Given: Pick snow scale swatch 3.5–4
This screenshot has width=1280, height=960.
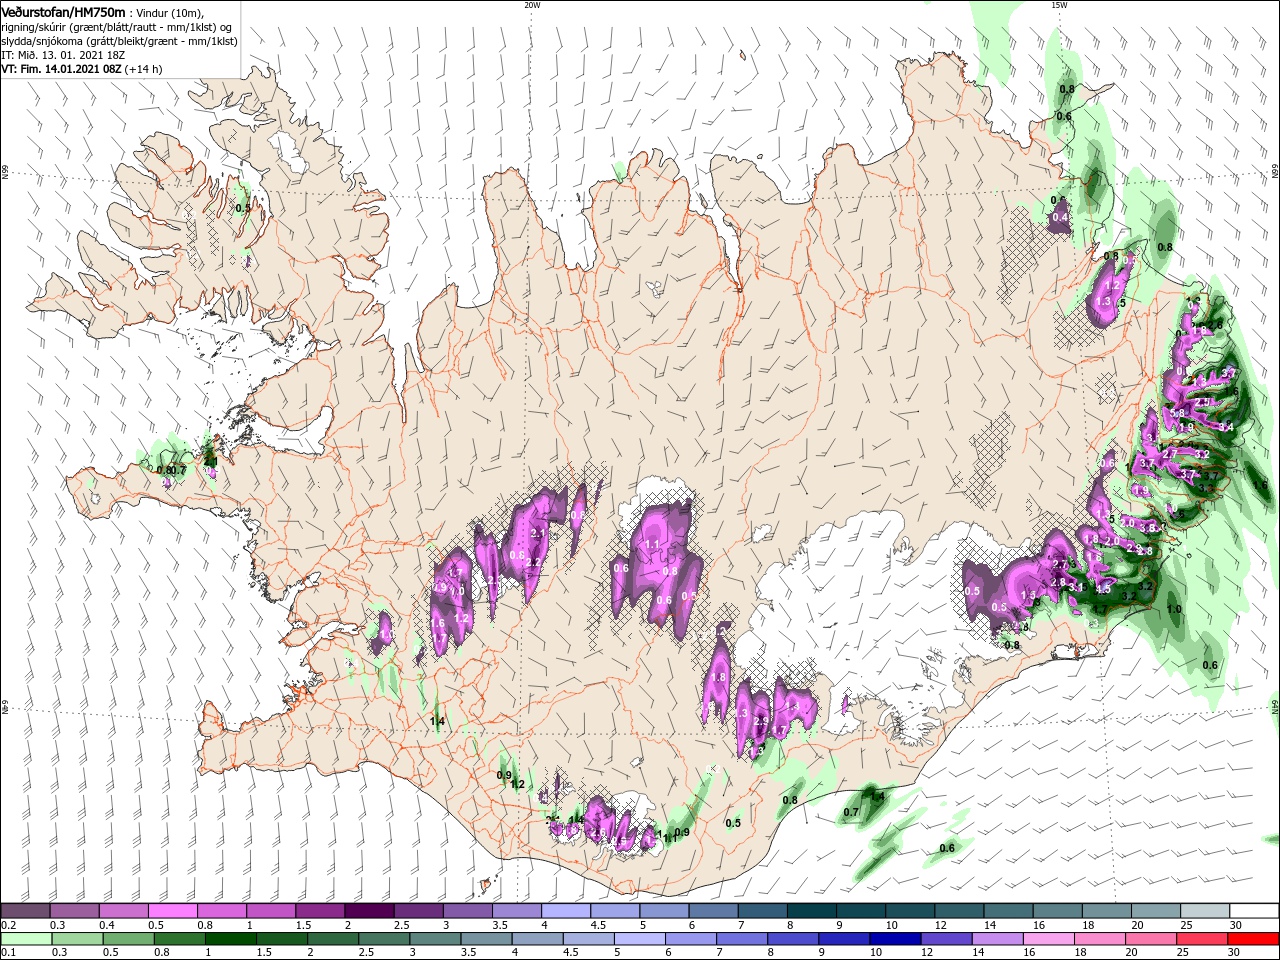Looking at the screenshot, I should pos(516,911).
